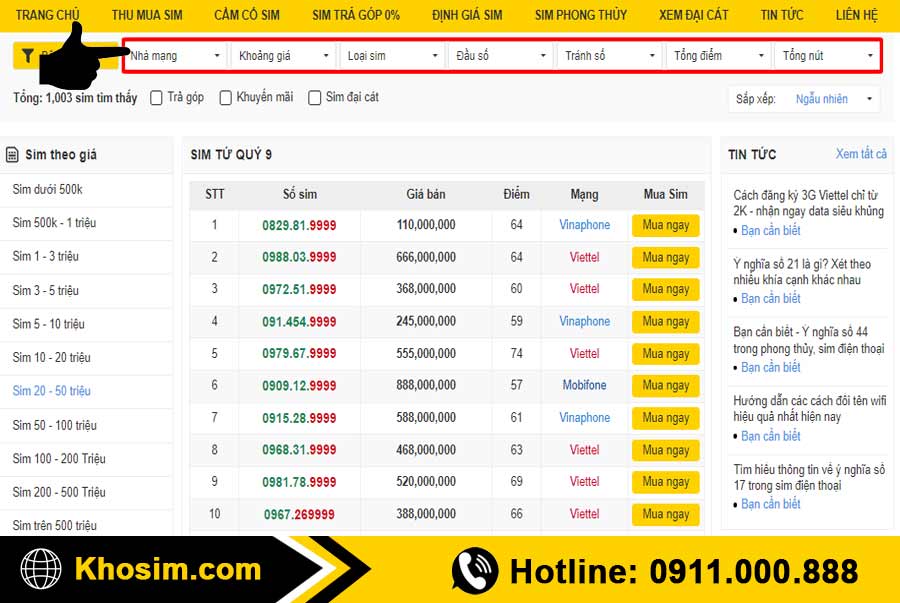This screenshot has width=900, height=603.
Task: Open sim number 0909.12.9999
Action: pyautogui.click(x=299, y=386)
